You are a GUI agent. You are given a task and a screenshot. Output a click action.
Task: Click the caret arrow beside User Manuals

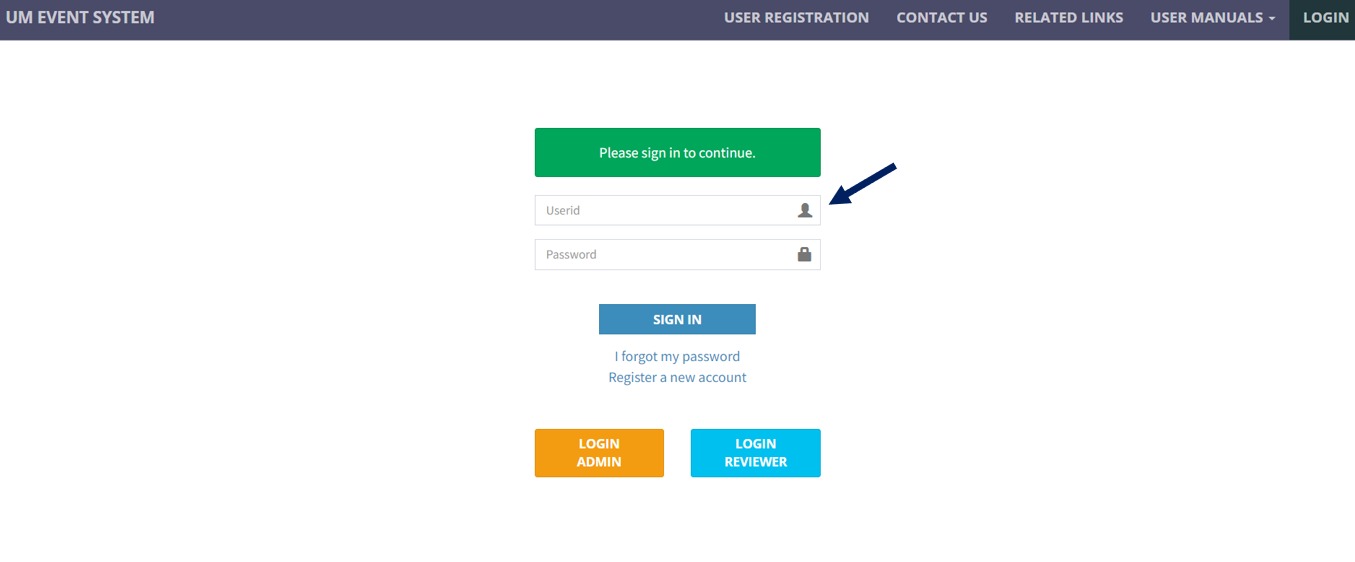point(1271,18)
